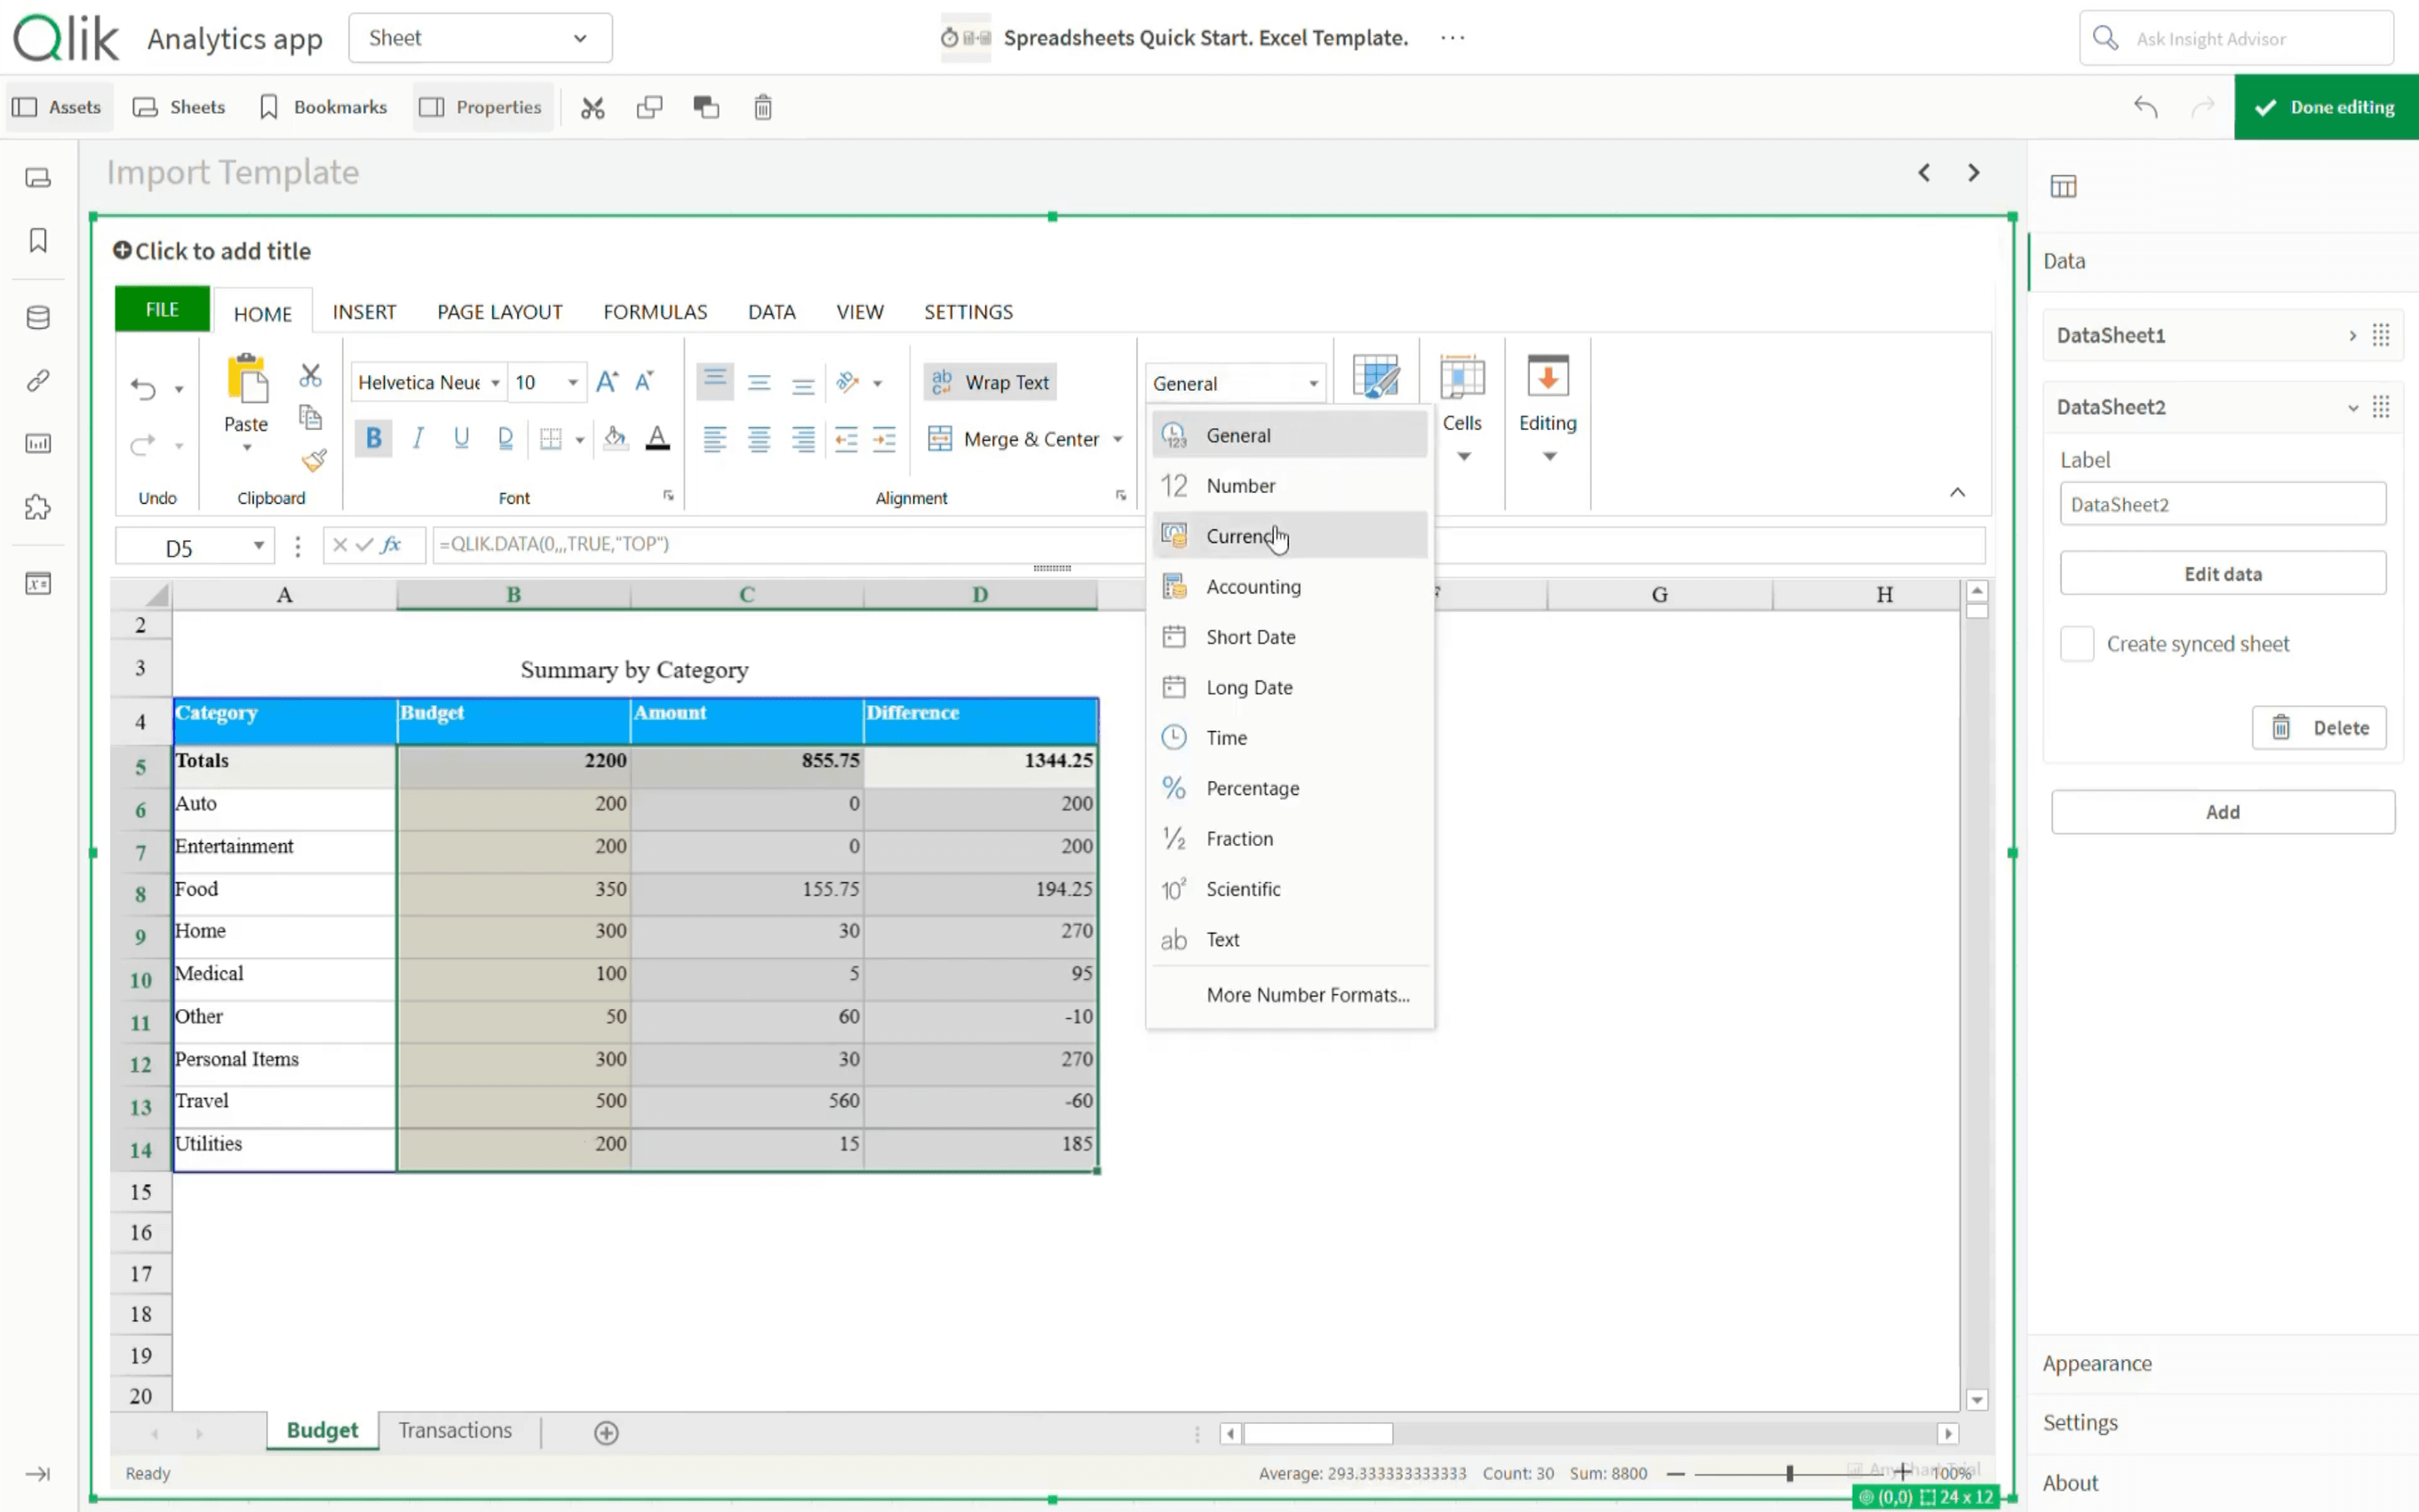The width and height of the screenshot is (2419, 1512).
Task: Click the trash delete icon in the top toolbar
Action: coord(762,107)
